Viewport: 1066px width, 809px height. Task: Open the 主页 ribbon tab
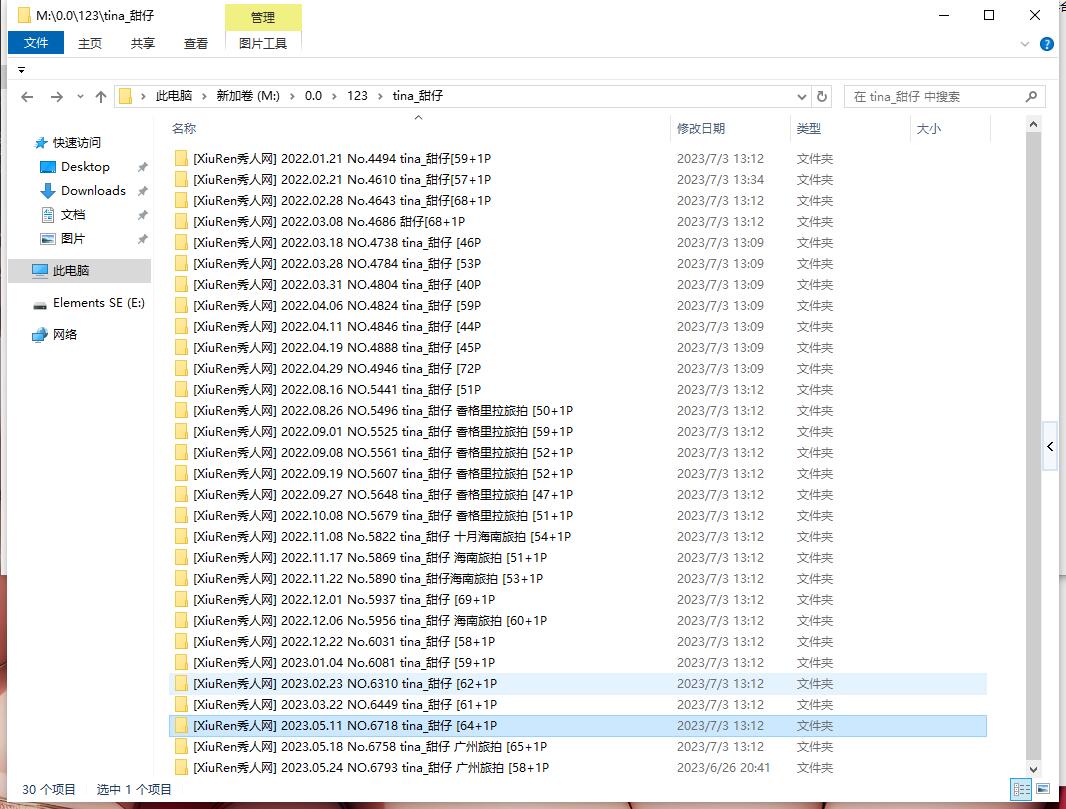click(x=90, y=44)
